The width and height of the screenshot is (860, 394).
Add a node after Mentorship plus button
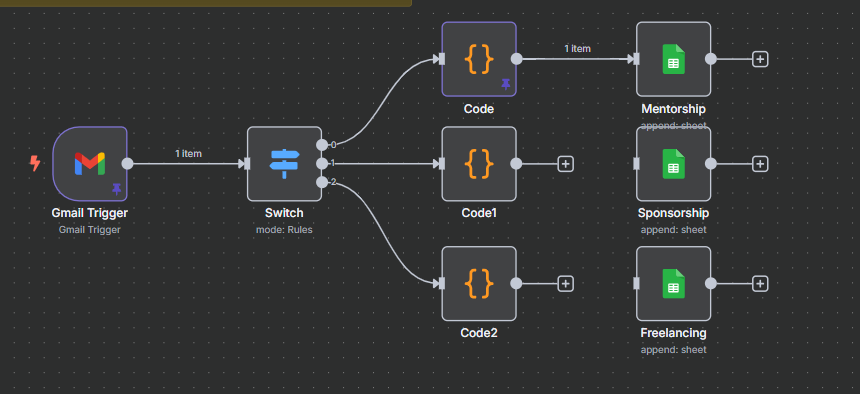[x=760, y=59]
